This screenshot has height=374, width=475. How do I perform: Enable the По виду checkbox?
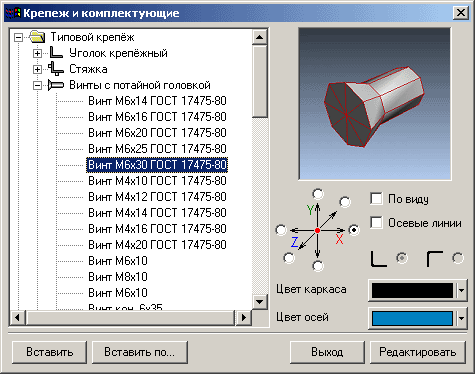coord(376,198)
